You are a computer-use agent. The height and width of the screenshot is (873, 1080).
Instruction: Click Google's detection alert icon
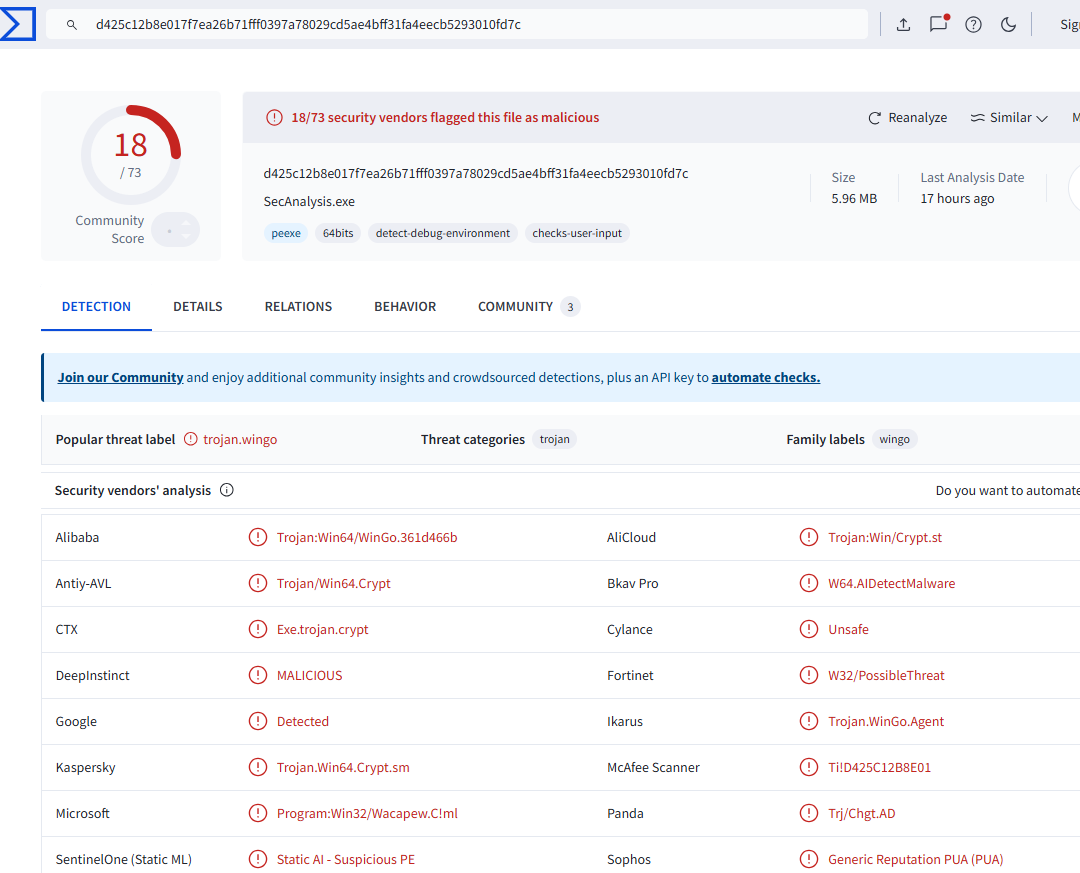[258, 721]
